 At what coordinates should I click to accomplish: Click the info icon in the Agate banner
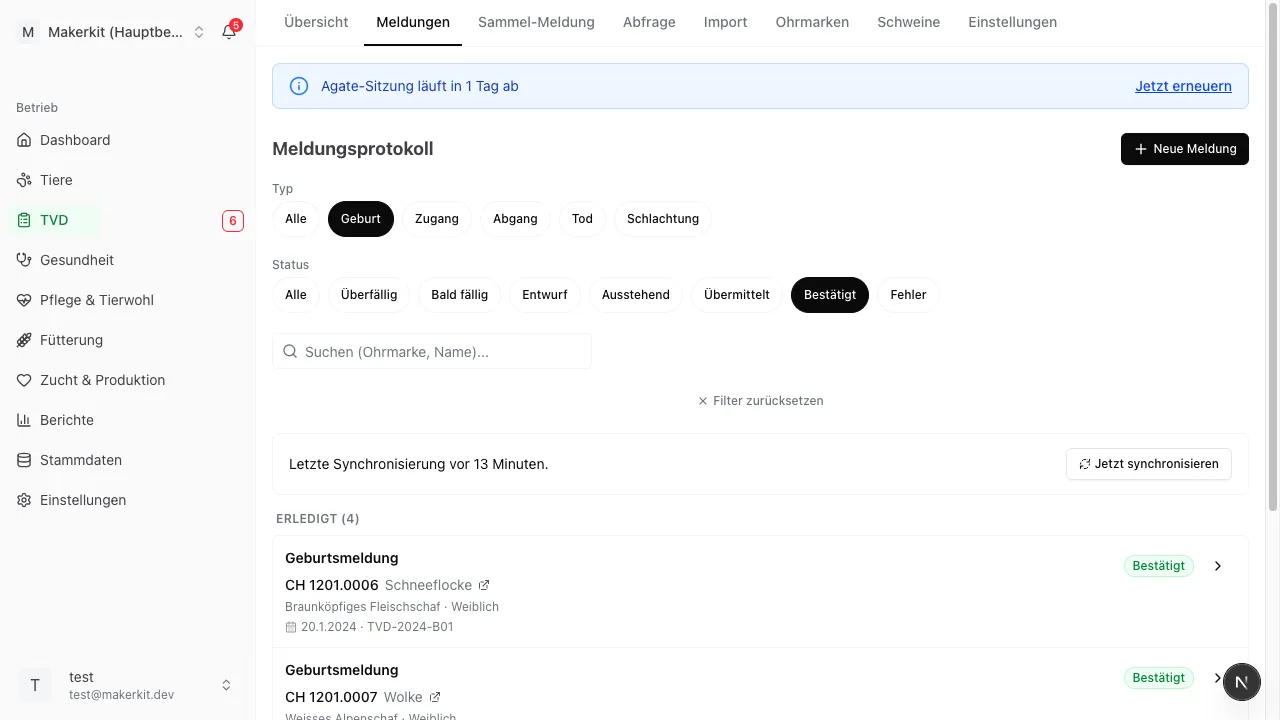point(298,86)
